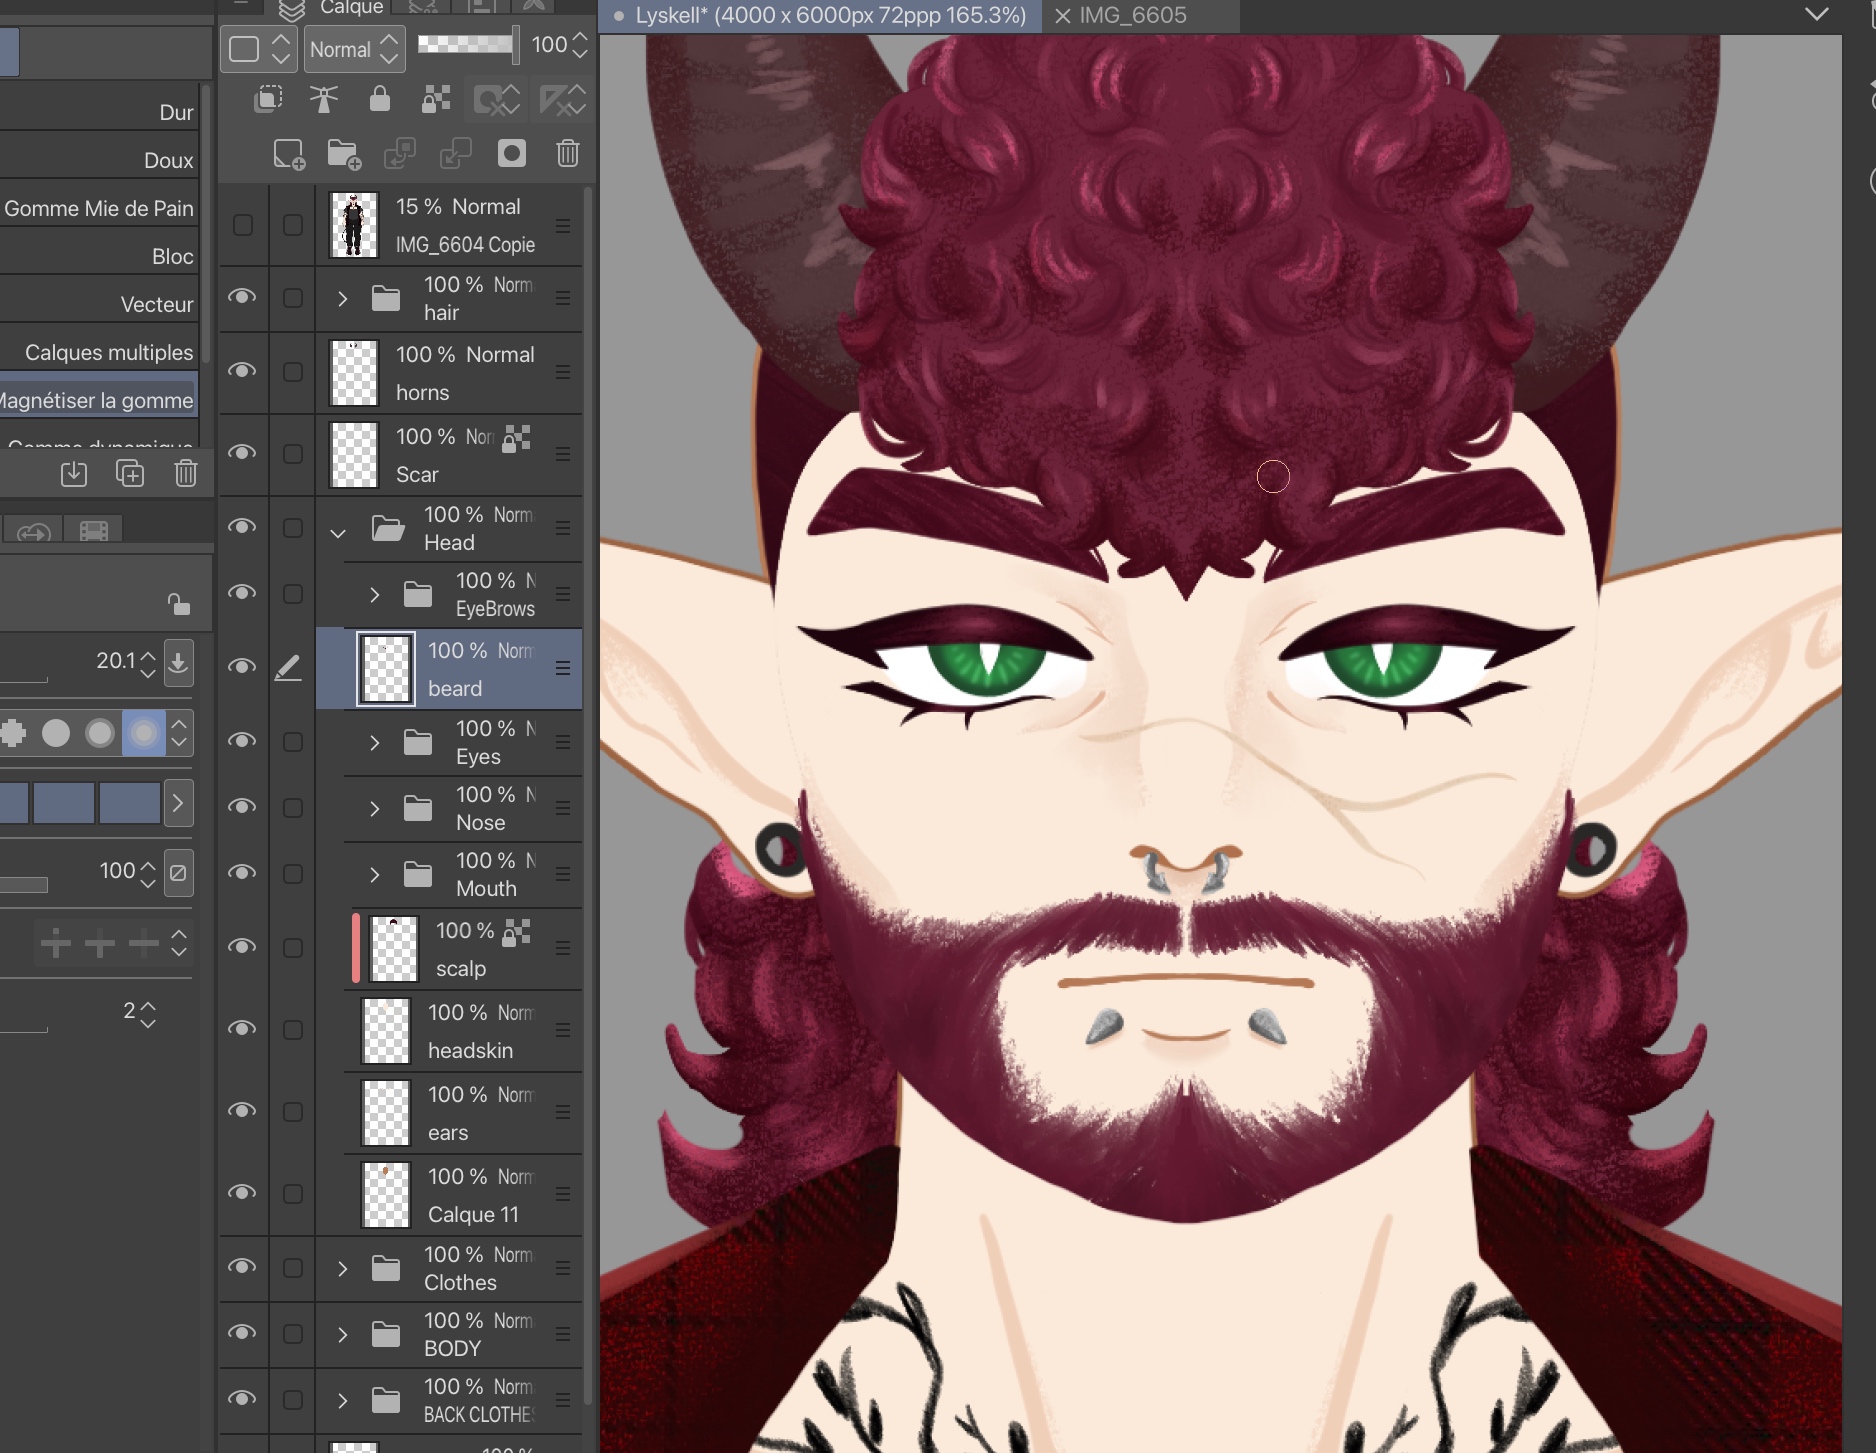Set as reference layer using lighthouse icon
The image size is (1876, 1453).
[x=323, y=99]
